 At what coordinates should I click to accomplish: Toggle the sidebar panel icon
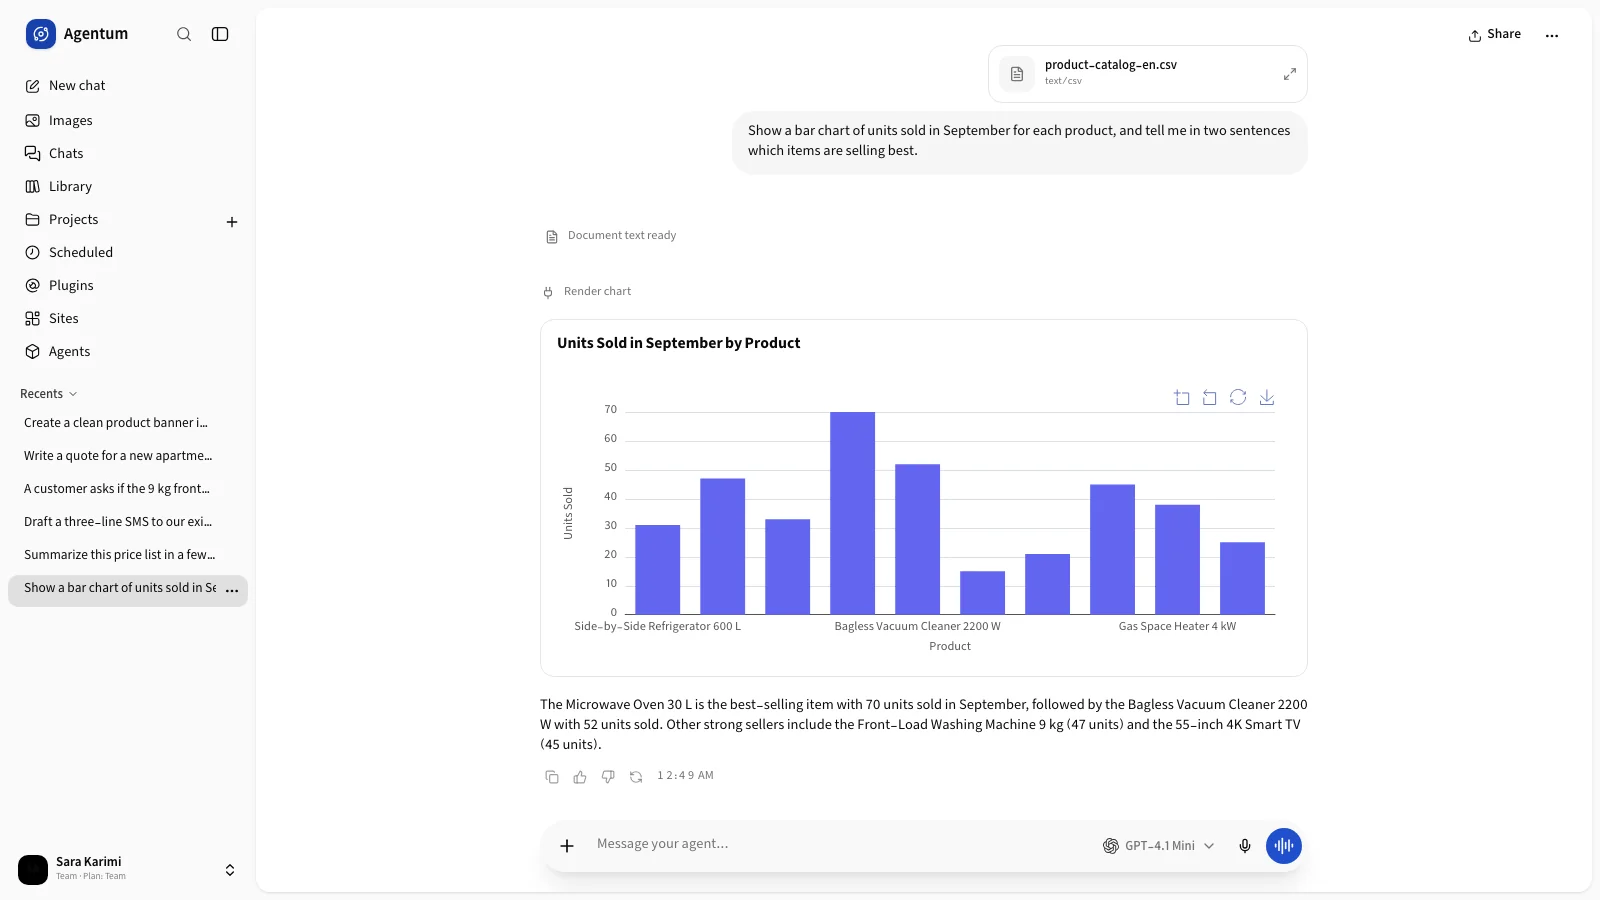click(x=220, y=34)
